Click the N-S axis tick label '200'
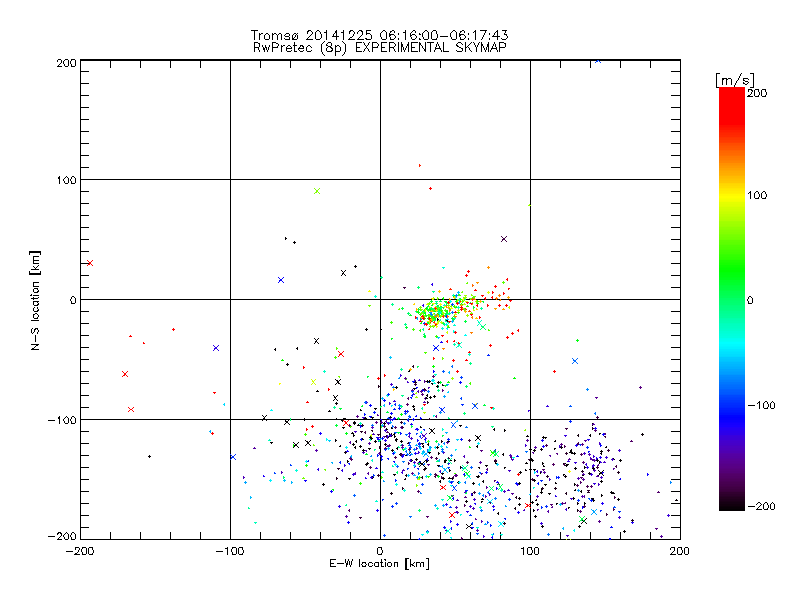 pyautogui.click(x=66, y=63)
